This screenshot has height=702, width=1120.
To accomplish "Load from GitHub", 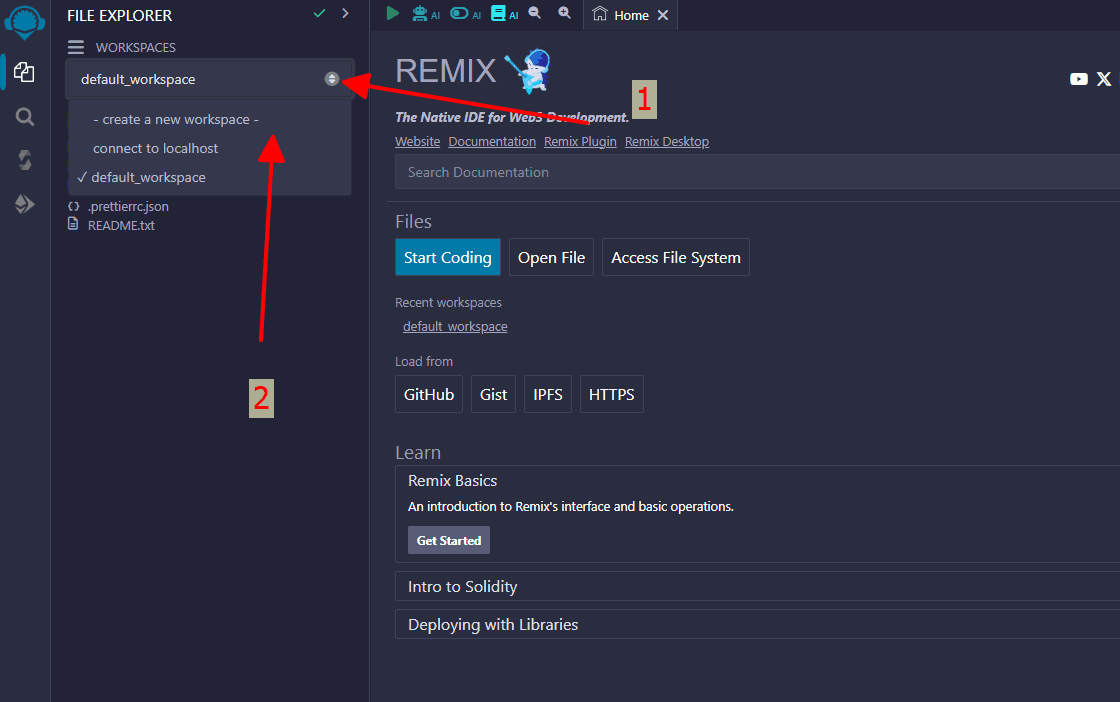I will coord(429,394).
